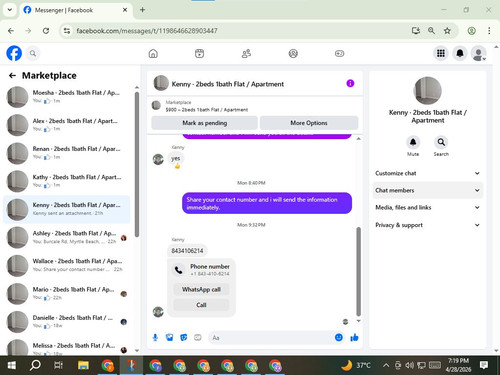Viewport: 500px width, 375px height.
Task: Choose a GIF icon in composer
Action: [x=198, y=338]
